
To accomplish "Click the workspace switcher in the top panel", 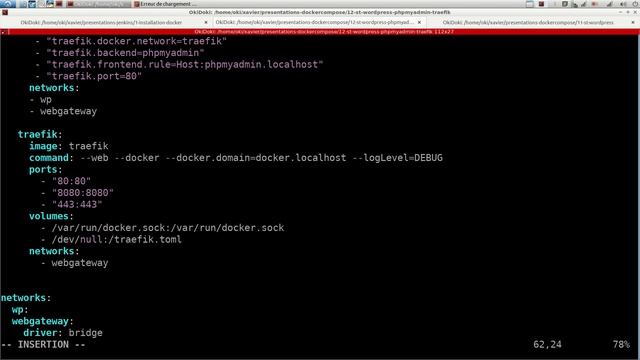I will (x=529, y=4).
